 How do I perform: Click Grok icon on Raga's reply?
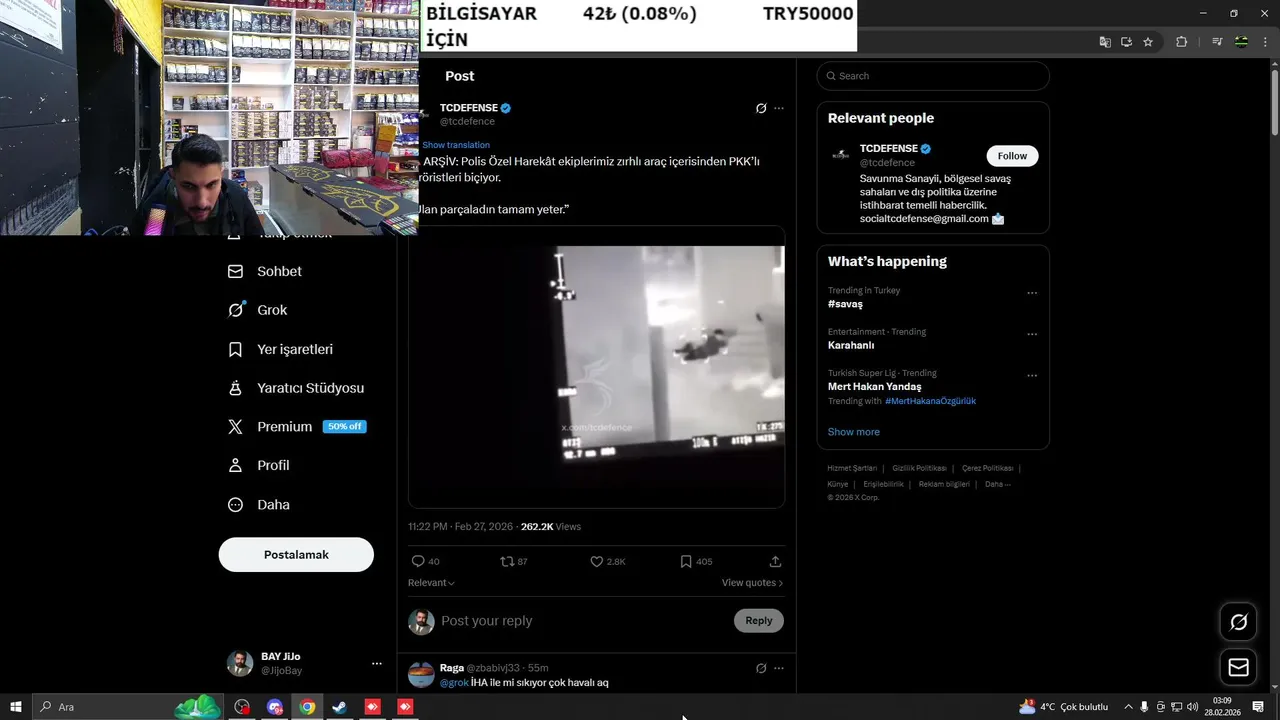coord(761,668)
